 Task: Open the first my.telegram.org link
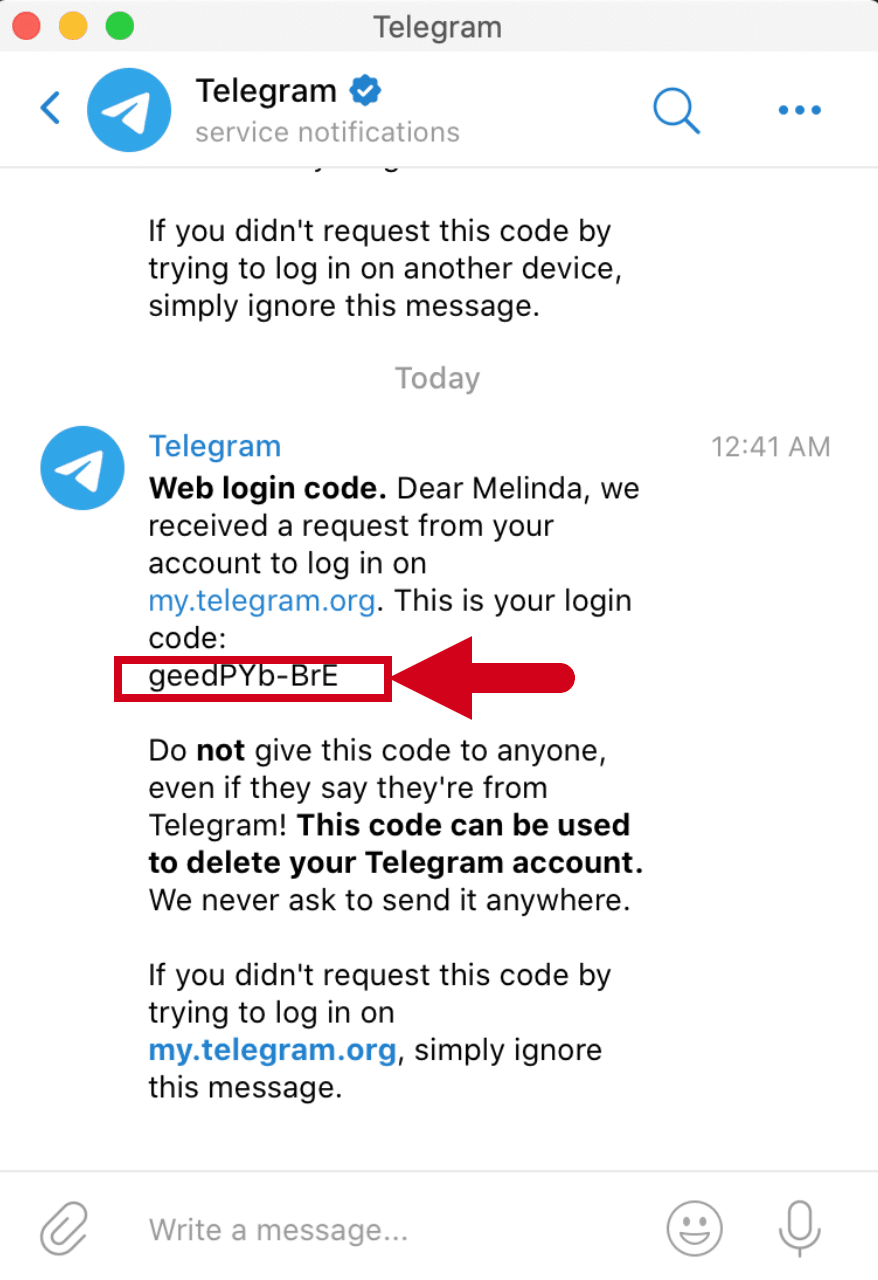pos(262,601)
